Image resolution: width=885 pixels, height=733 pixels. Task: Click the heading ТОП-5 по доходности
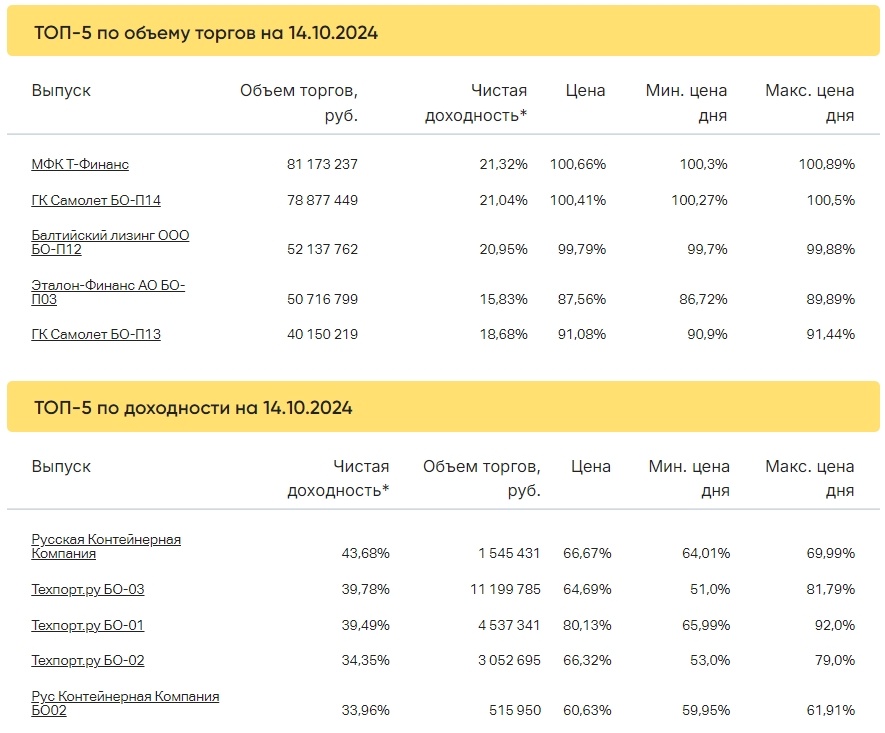pyautogui.click(x=193, y=407)
